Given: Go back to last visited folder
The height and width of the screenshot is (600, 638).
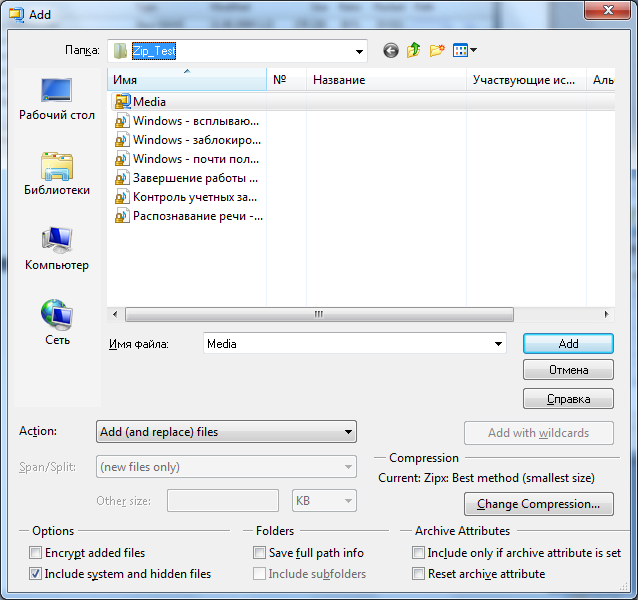Looking at the screenshot, I should (x=391, y=51).
